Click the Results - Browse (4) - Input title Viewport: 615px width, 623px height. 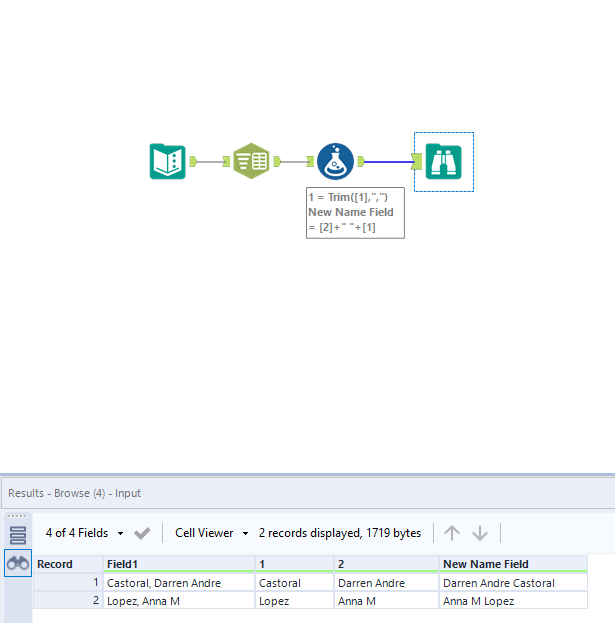pyautogui.click(x=74, y=493)
